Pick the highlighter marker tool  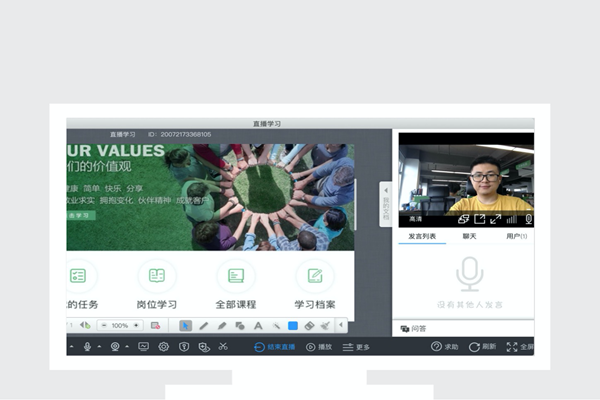[x=222, y=326]
